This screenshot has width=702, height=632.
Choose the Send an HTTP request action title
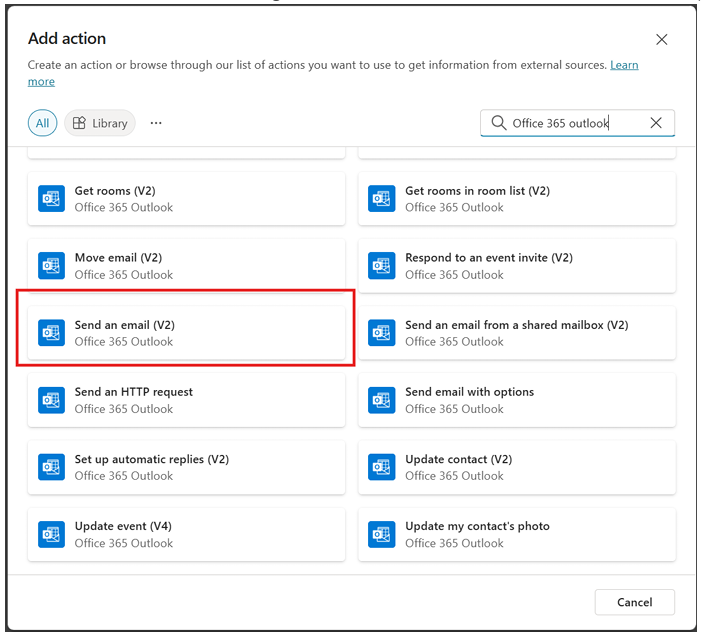pos(133,392)
